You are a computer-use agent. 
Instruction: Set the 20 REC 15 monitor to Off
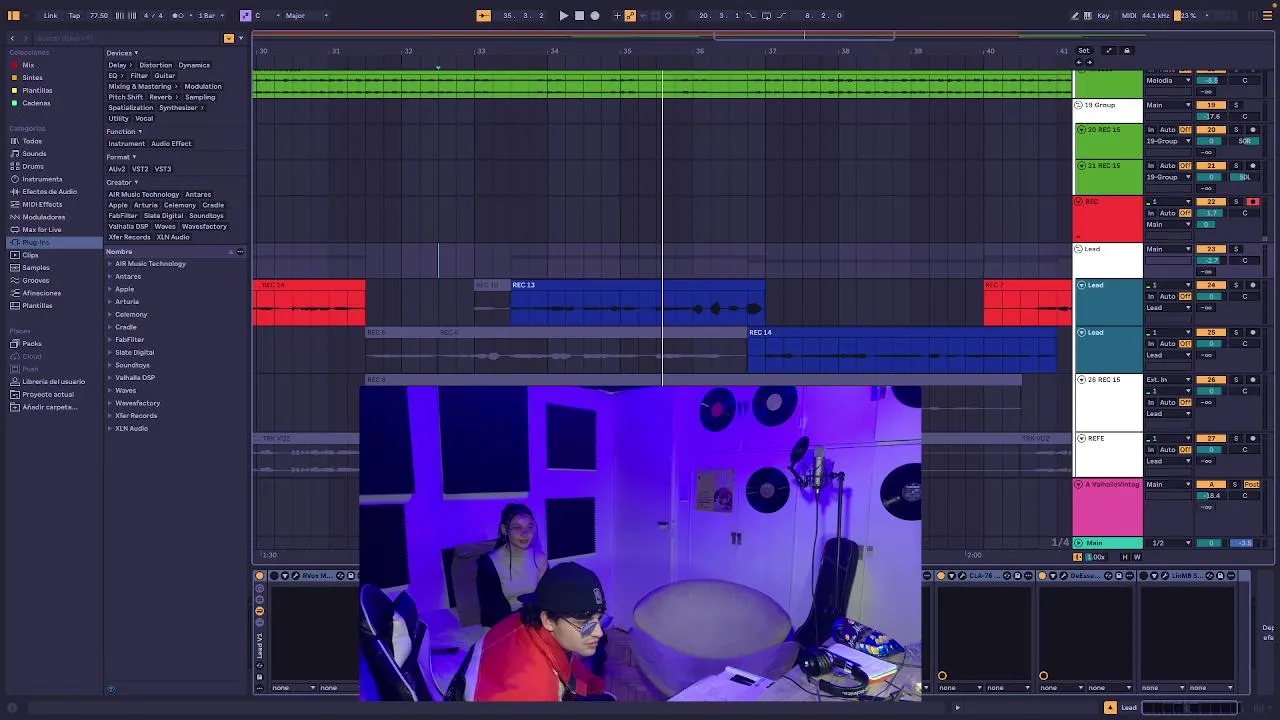coord(1186,130)
